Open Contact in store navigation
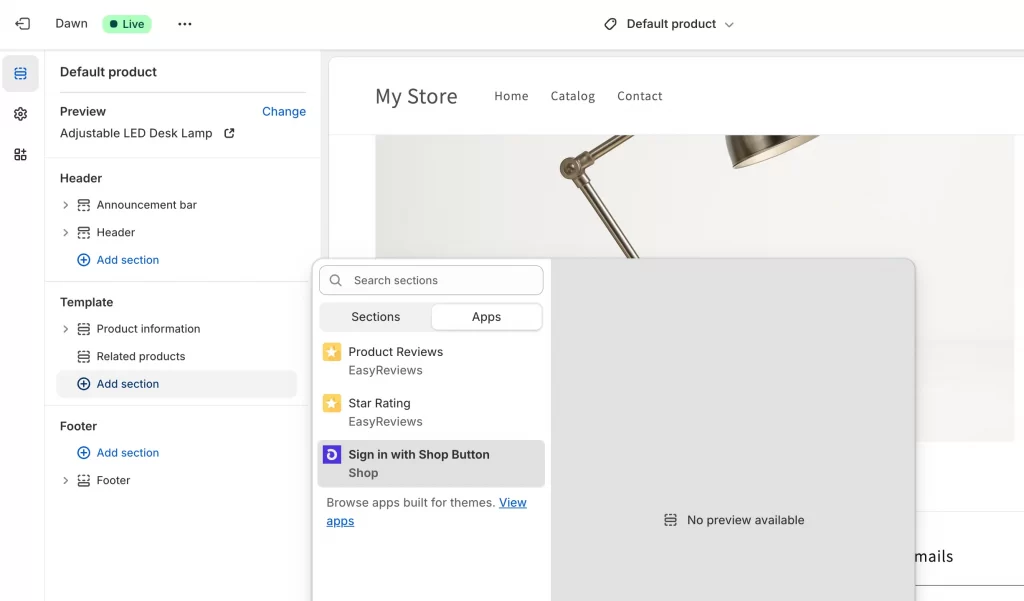This screenshot has width=1024, height=601. point(639,96)
